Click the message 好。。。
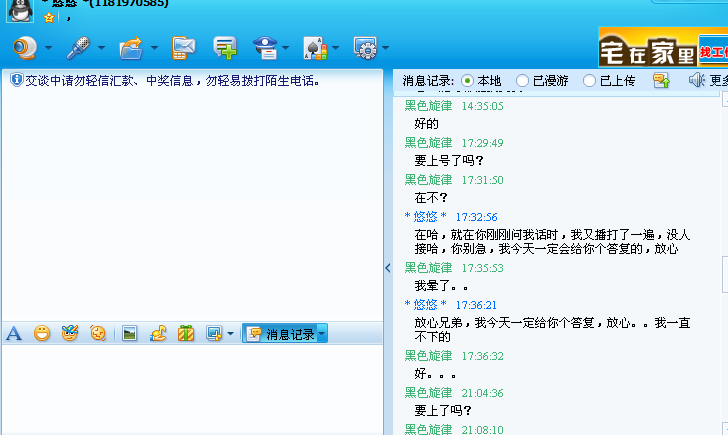This screenshot has width=728, height=435. pos(435,374)
